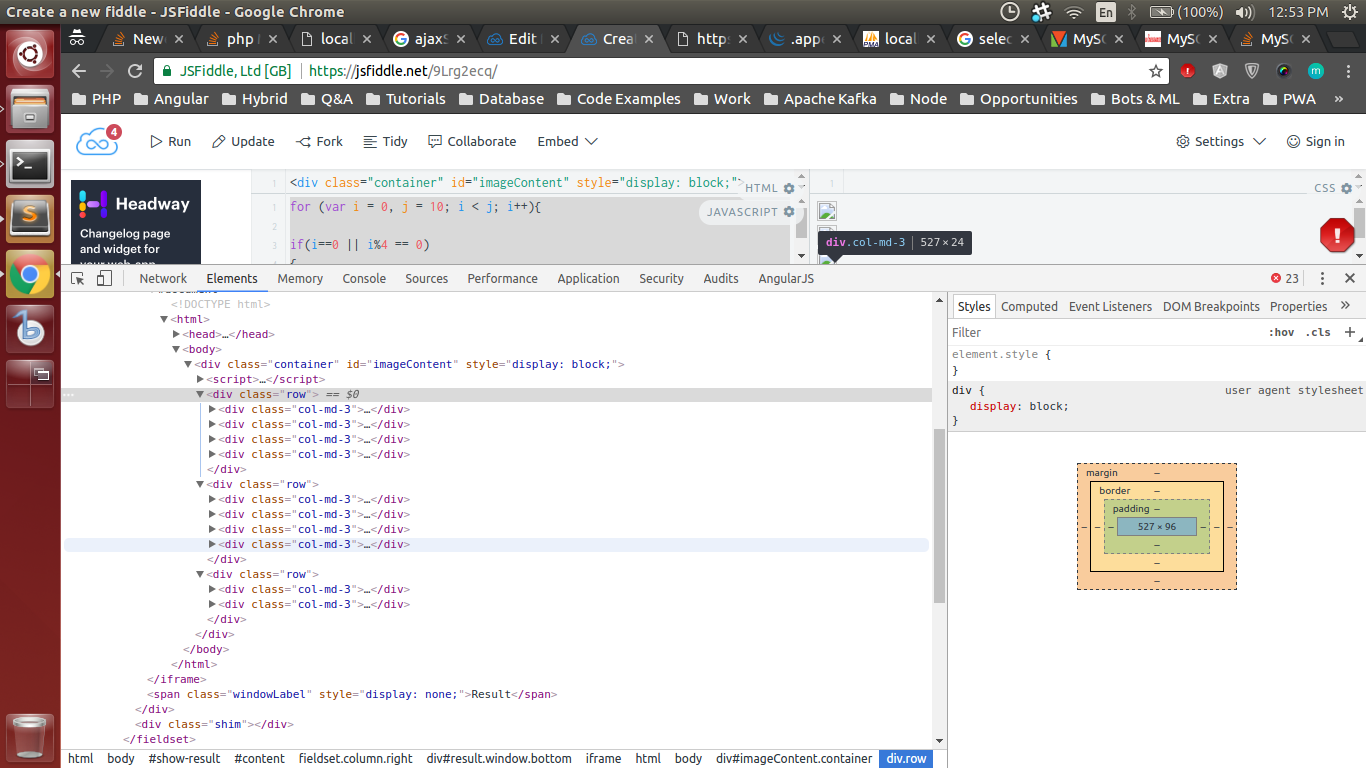Click the 527 × 96 content box in the box model

coord(1157,527)
